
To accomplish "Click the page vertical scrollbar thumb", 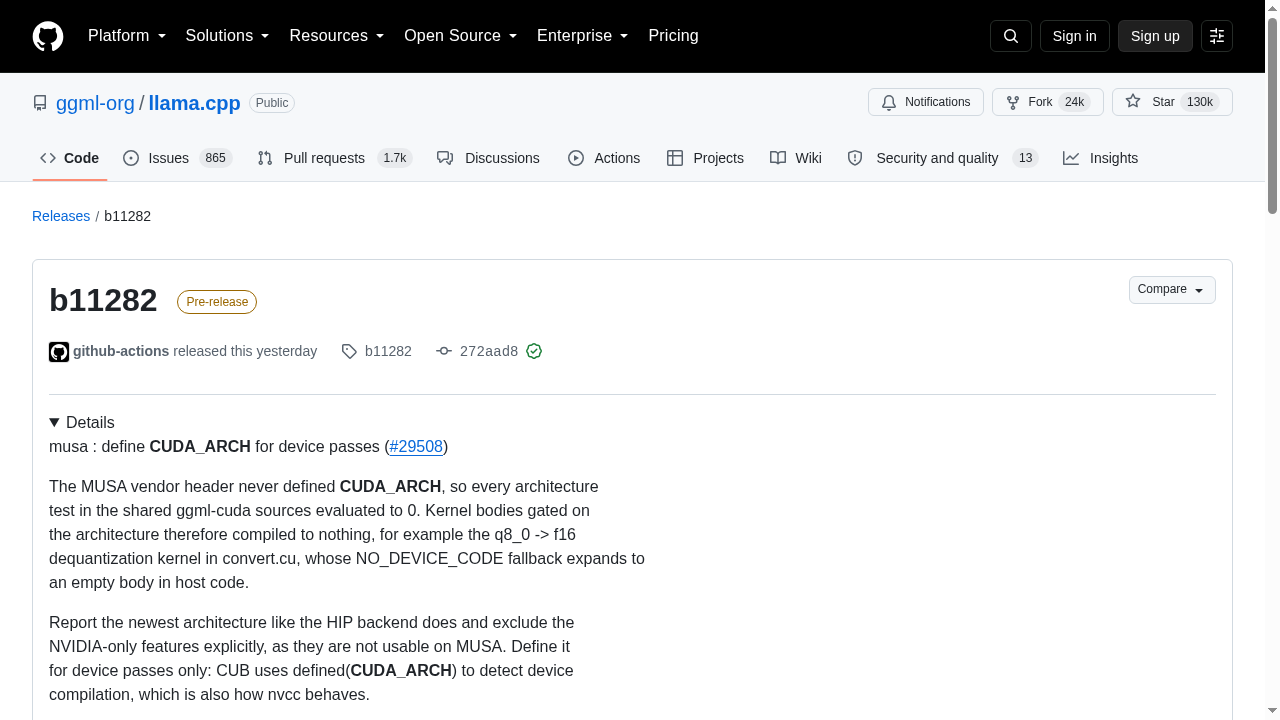I will click(x=1272, y=117).
